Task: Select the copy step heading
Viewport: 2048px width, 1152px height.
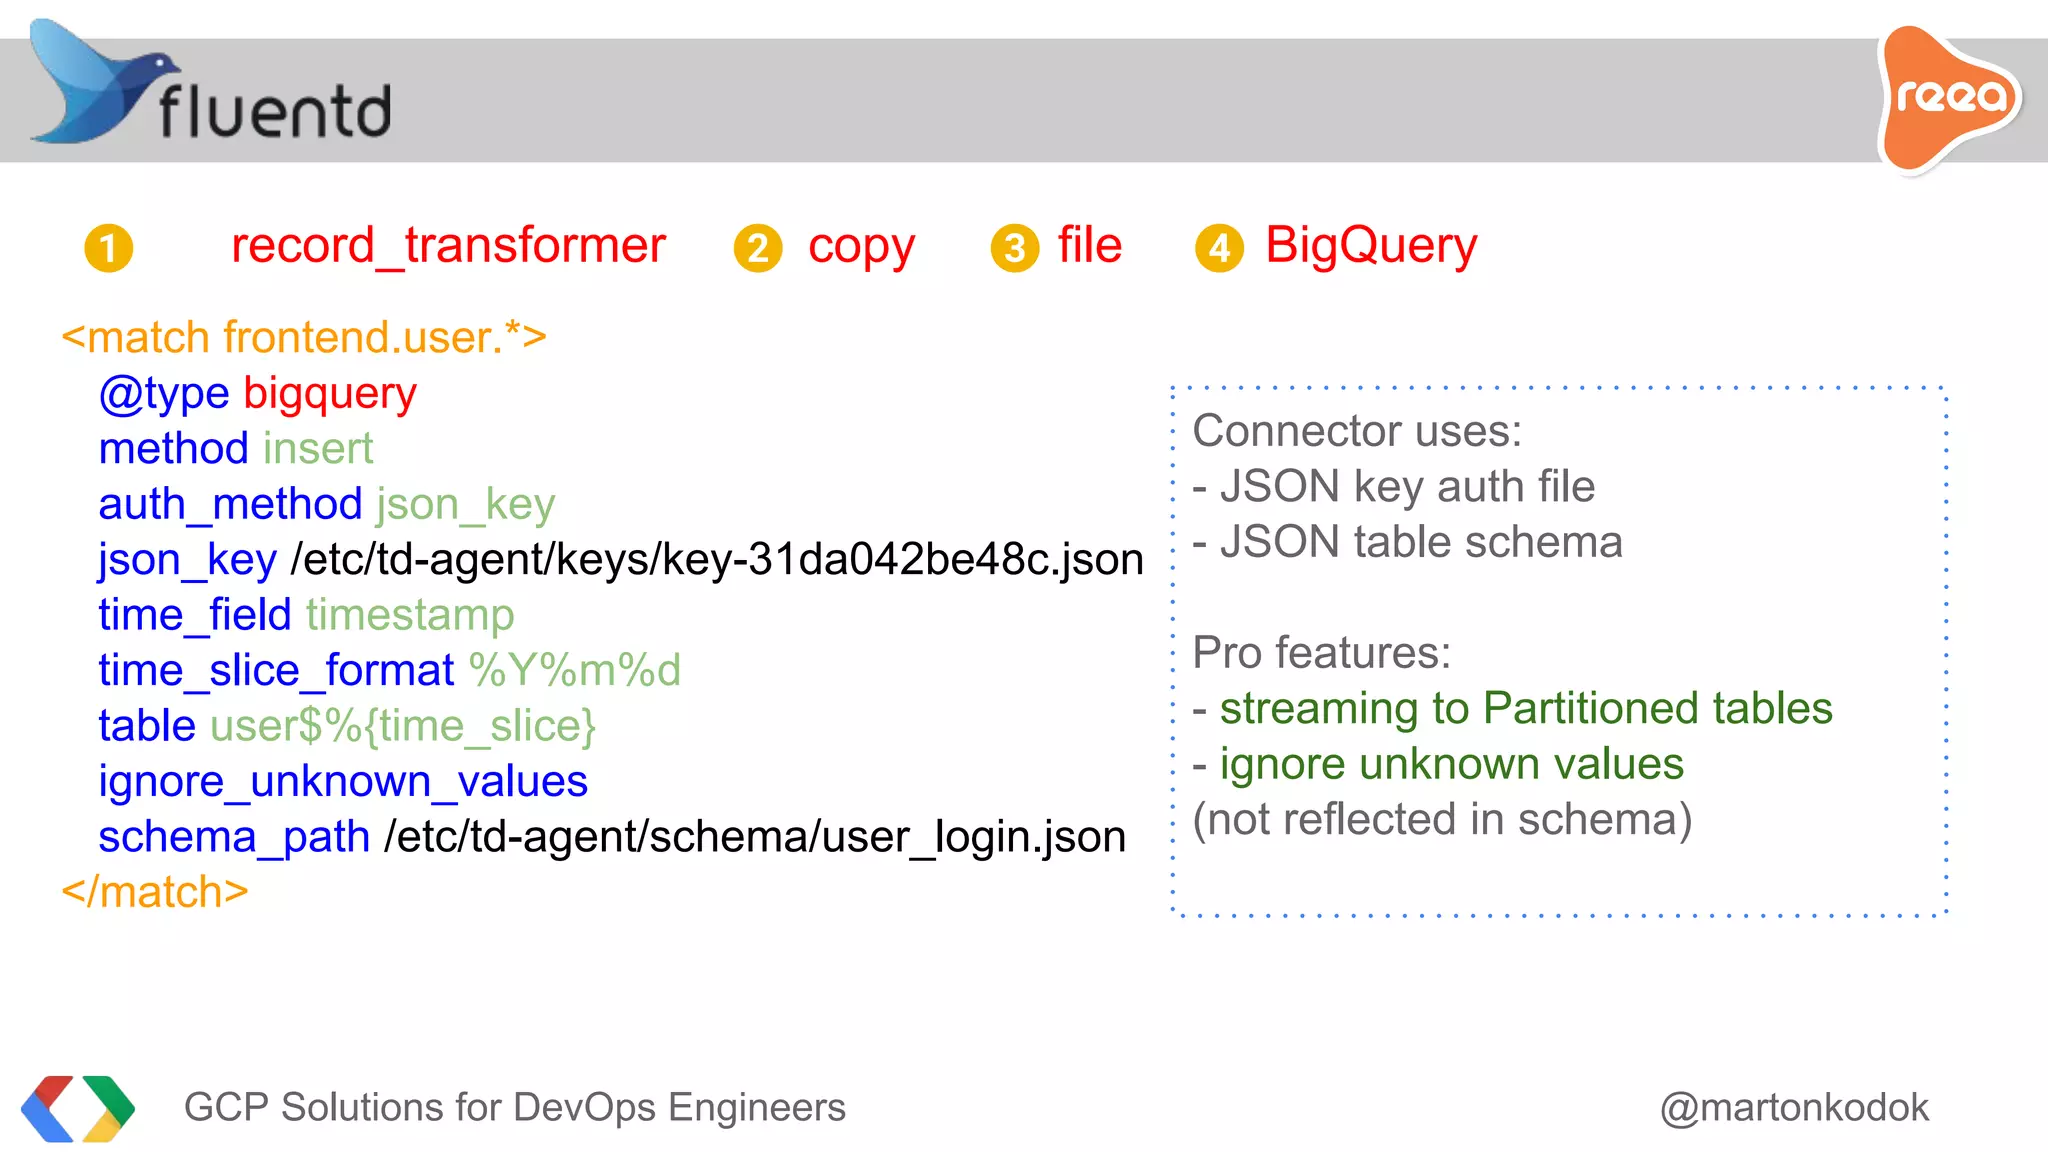Action: click(x=861, y=247)
